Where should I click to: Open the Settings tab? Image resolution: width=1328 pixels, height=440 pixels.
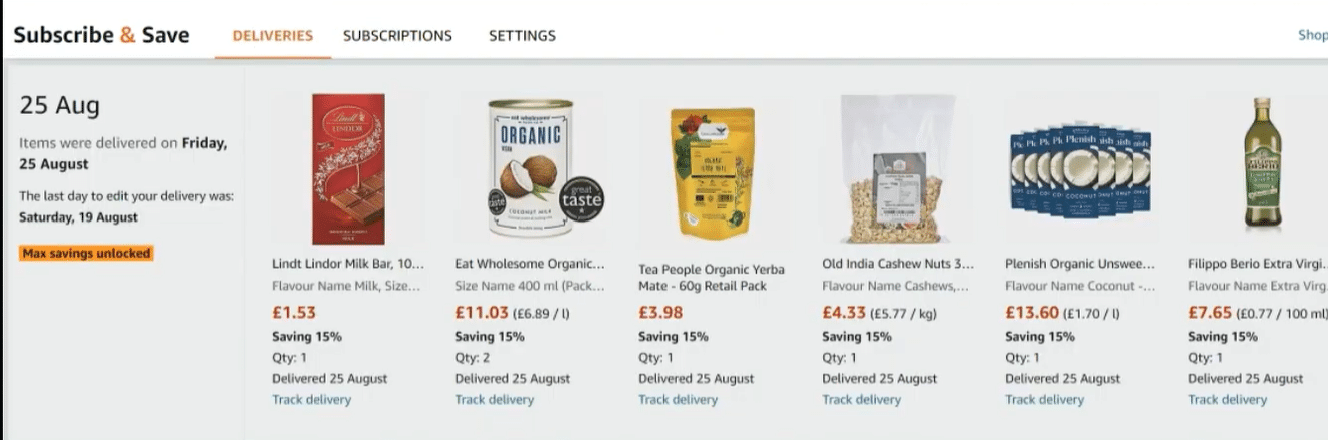point(522,36)
